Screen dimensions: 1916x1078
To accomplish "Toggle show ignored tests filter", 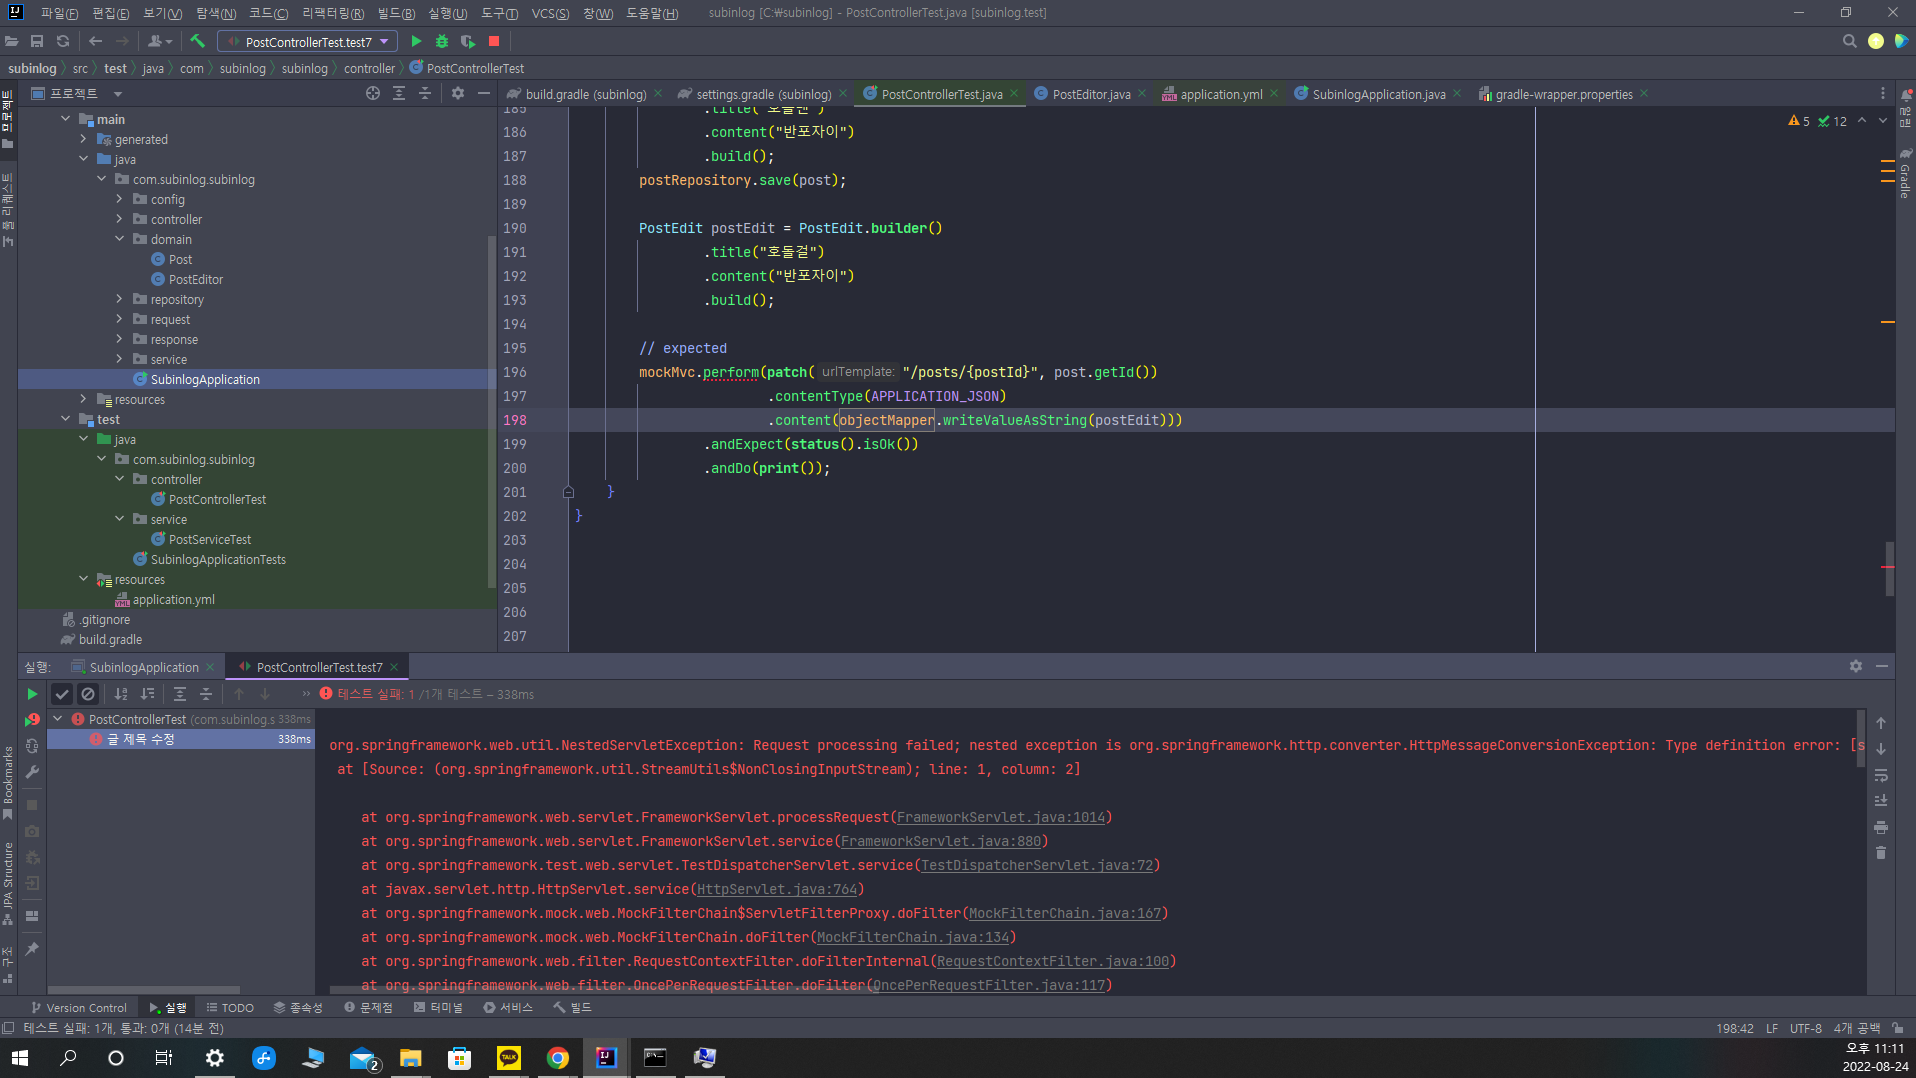I will pyautogui.click(x=88, y=693).
